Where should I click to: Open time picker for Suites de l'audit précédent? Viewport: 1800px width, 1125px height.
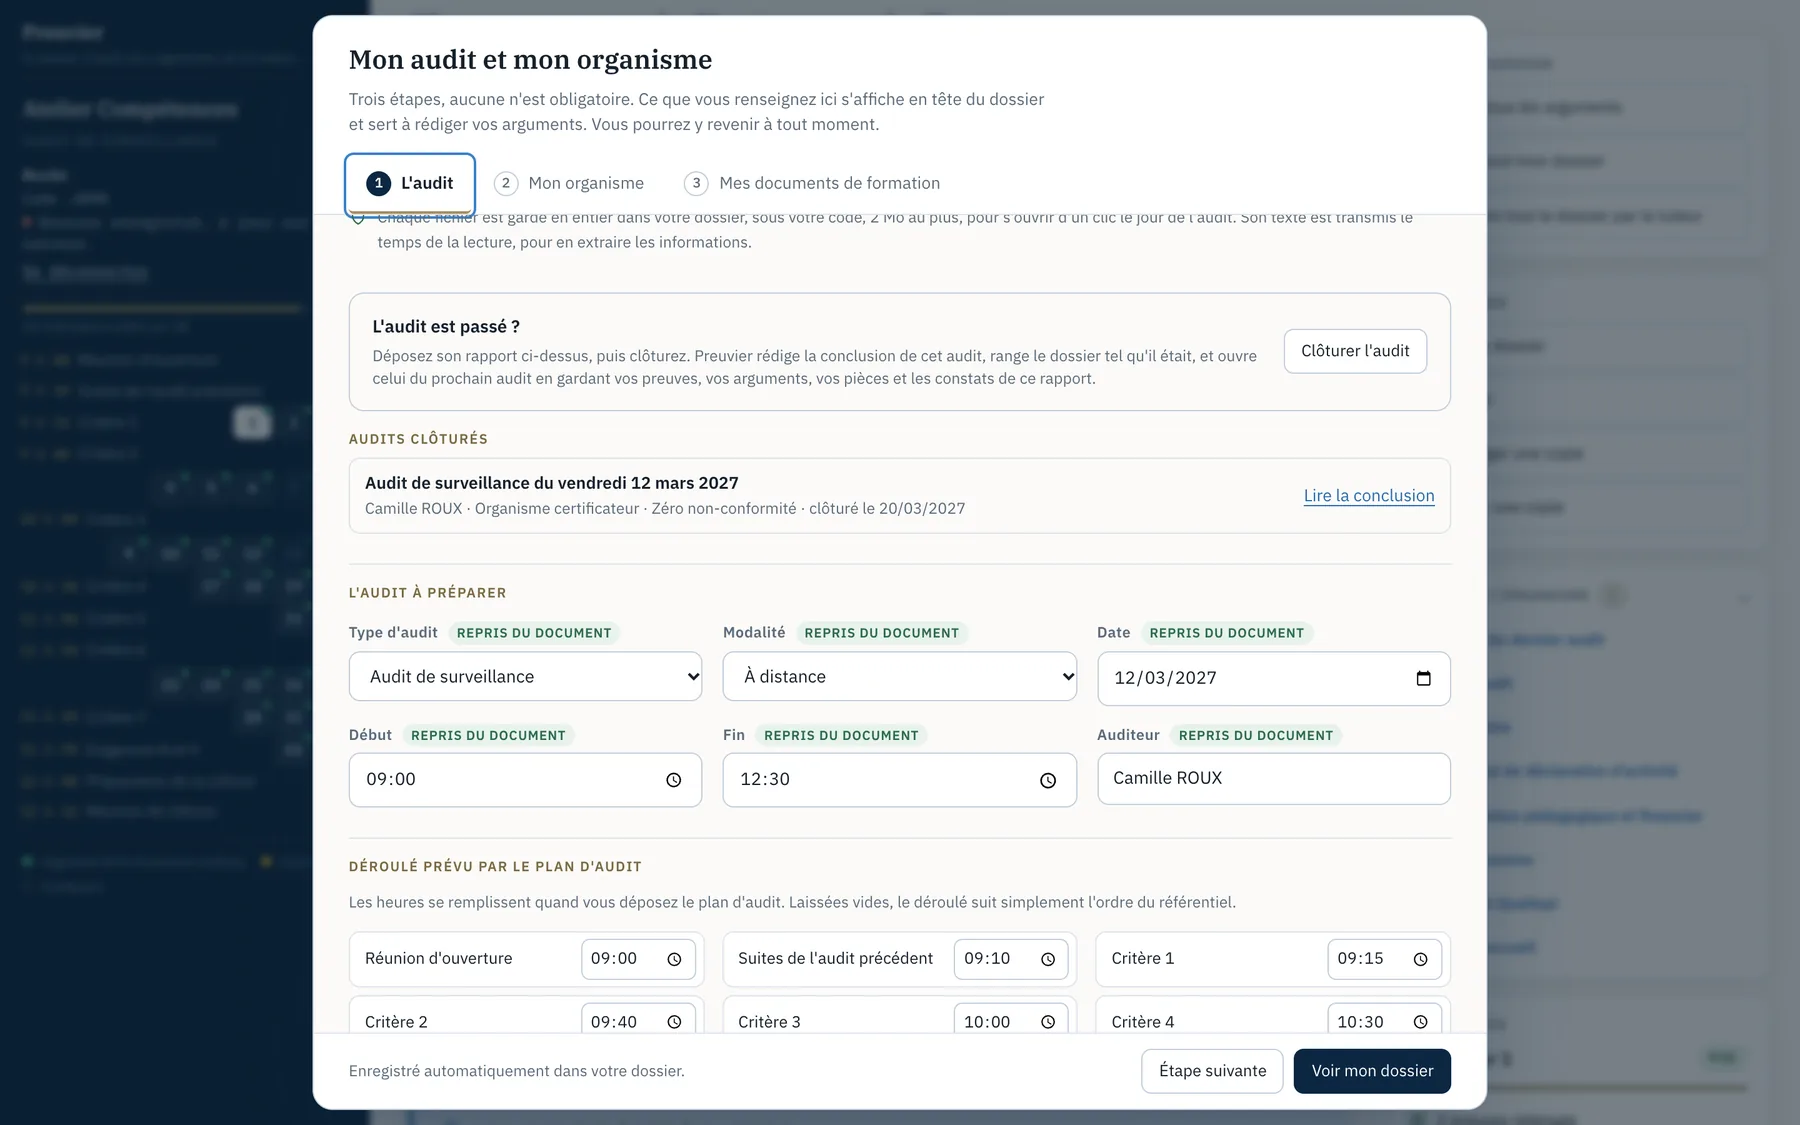pyautogui.click(x=1047, y=959)
